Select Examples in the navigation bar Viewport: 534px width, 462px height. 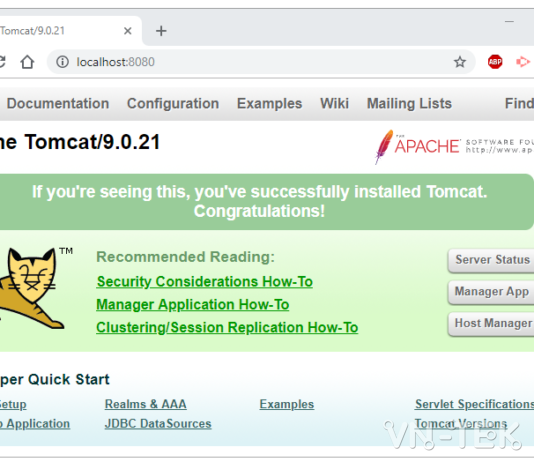tap(269, 103)
